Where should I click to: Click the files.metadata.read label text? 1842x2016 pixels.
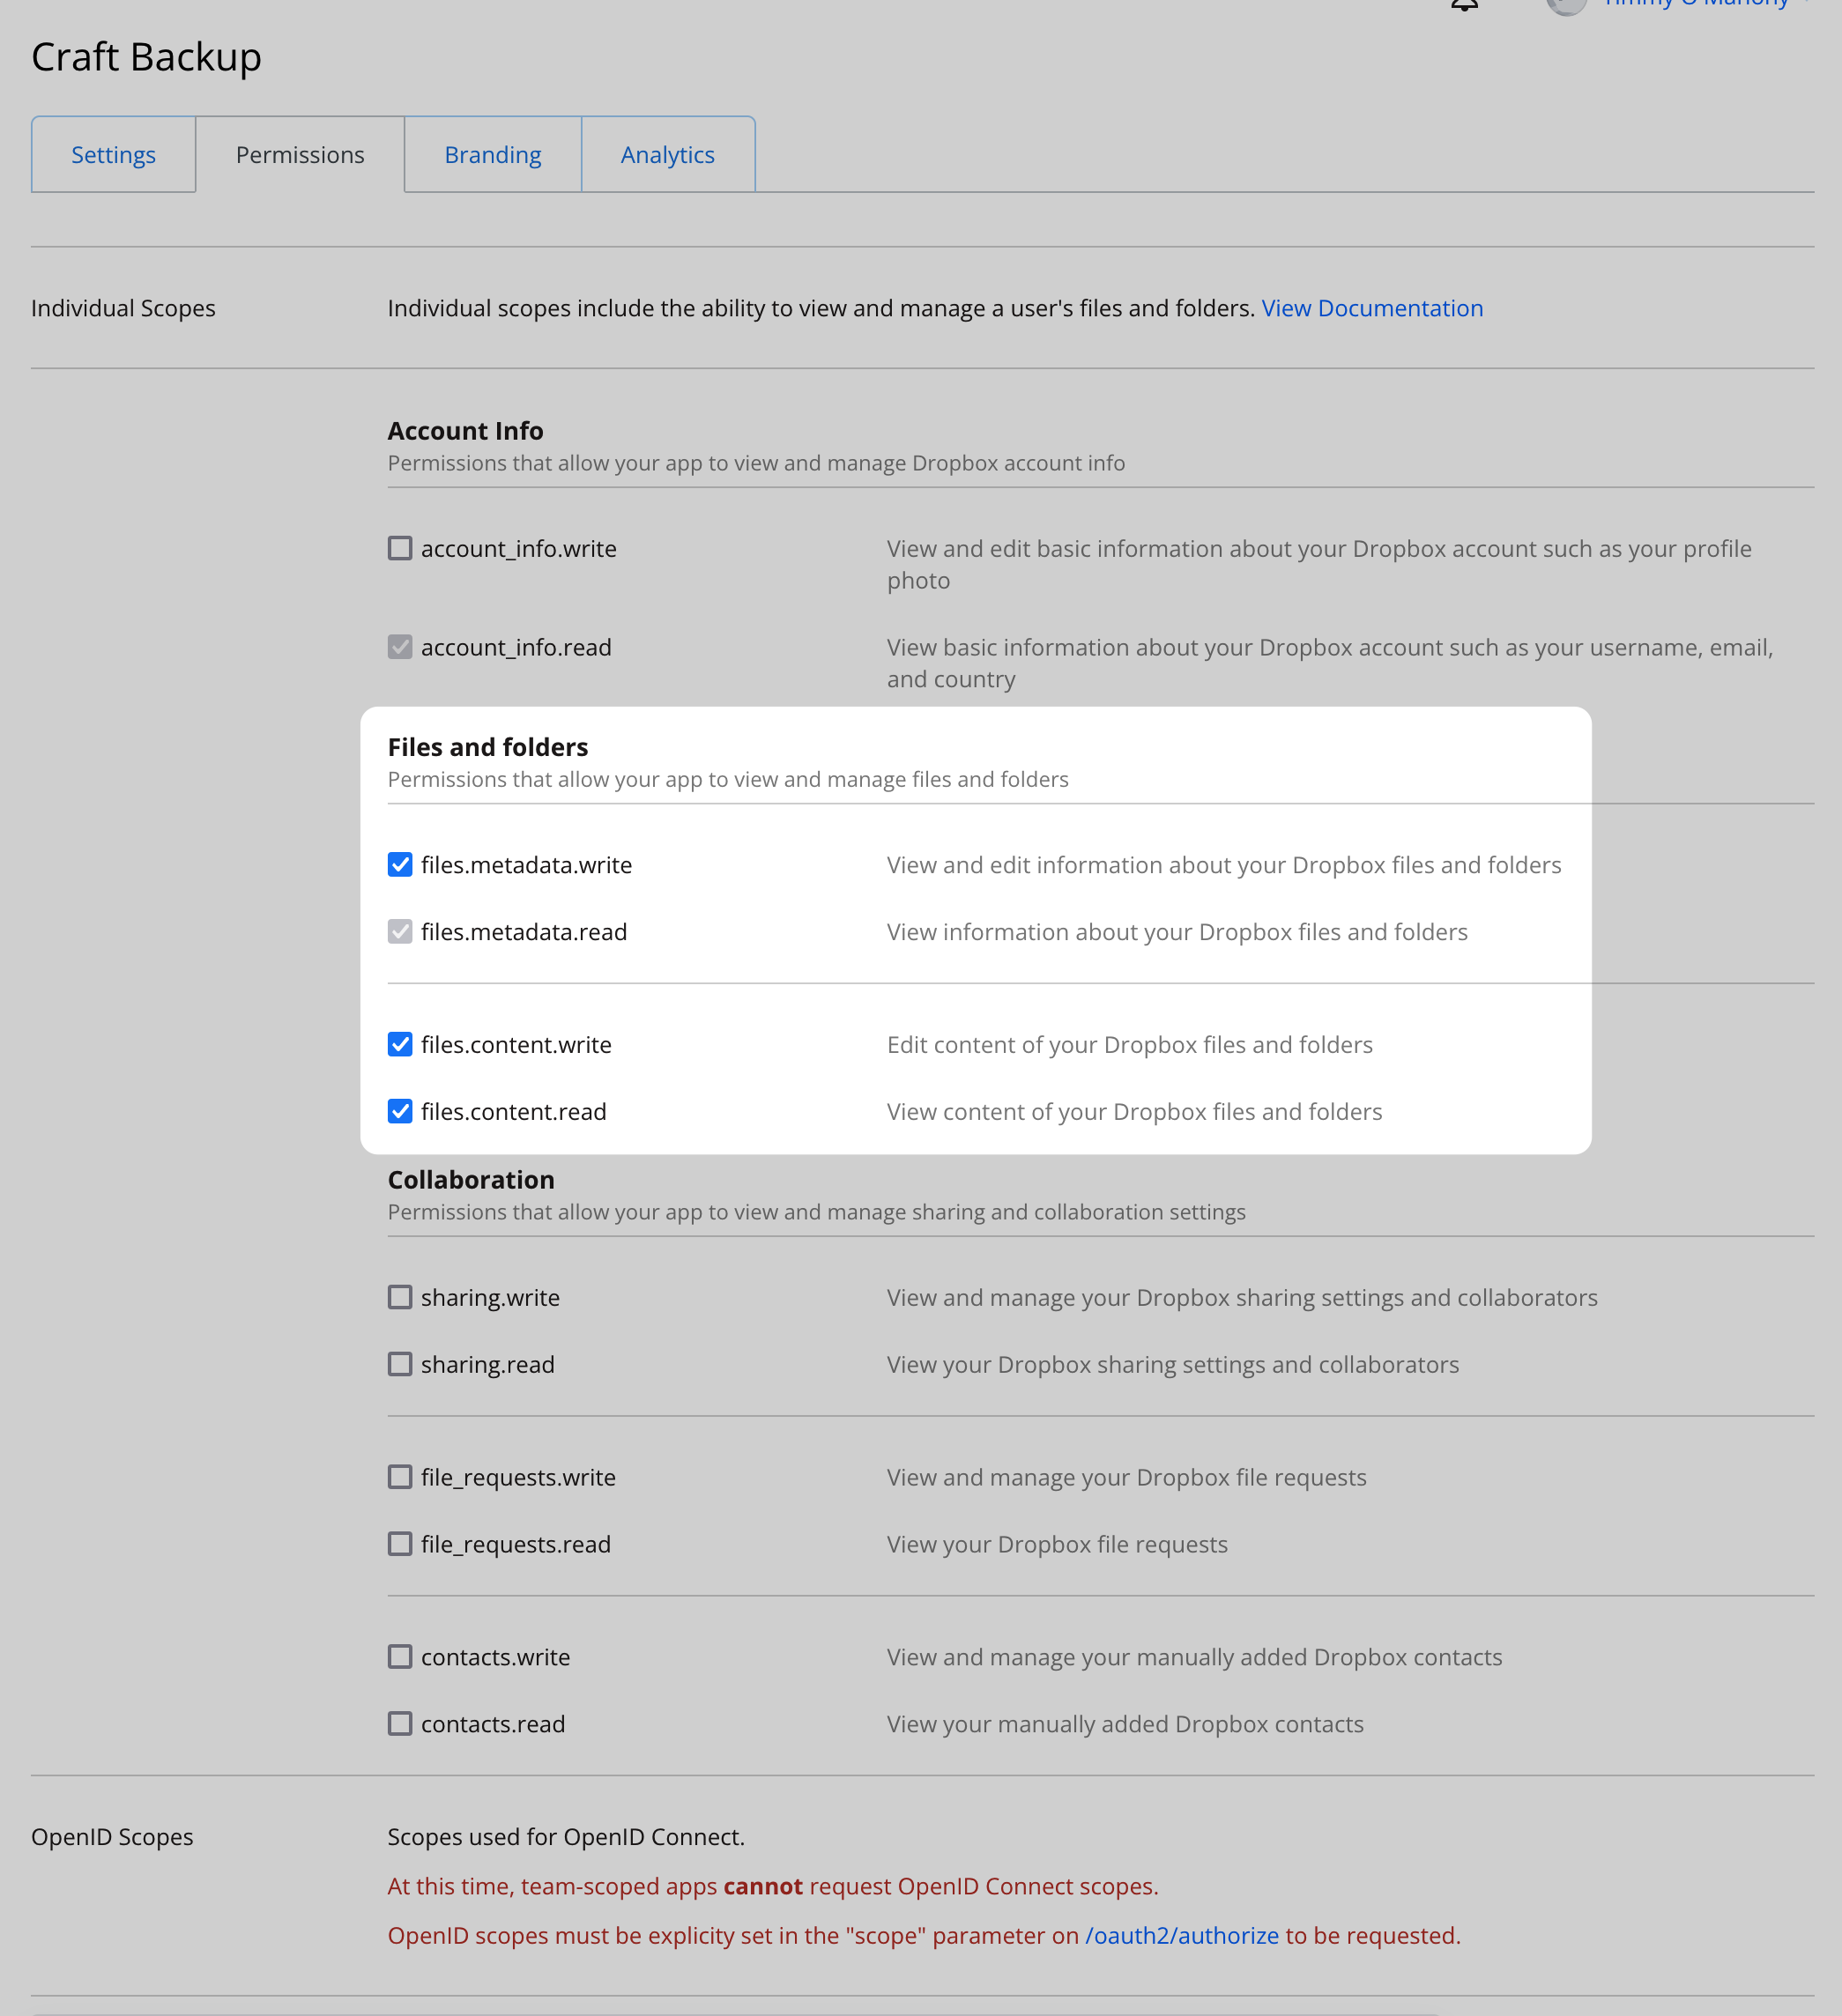[524, 931]
